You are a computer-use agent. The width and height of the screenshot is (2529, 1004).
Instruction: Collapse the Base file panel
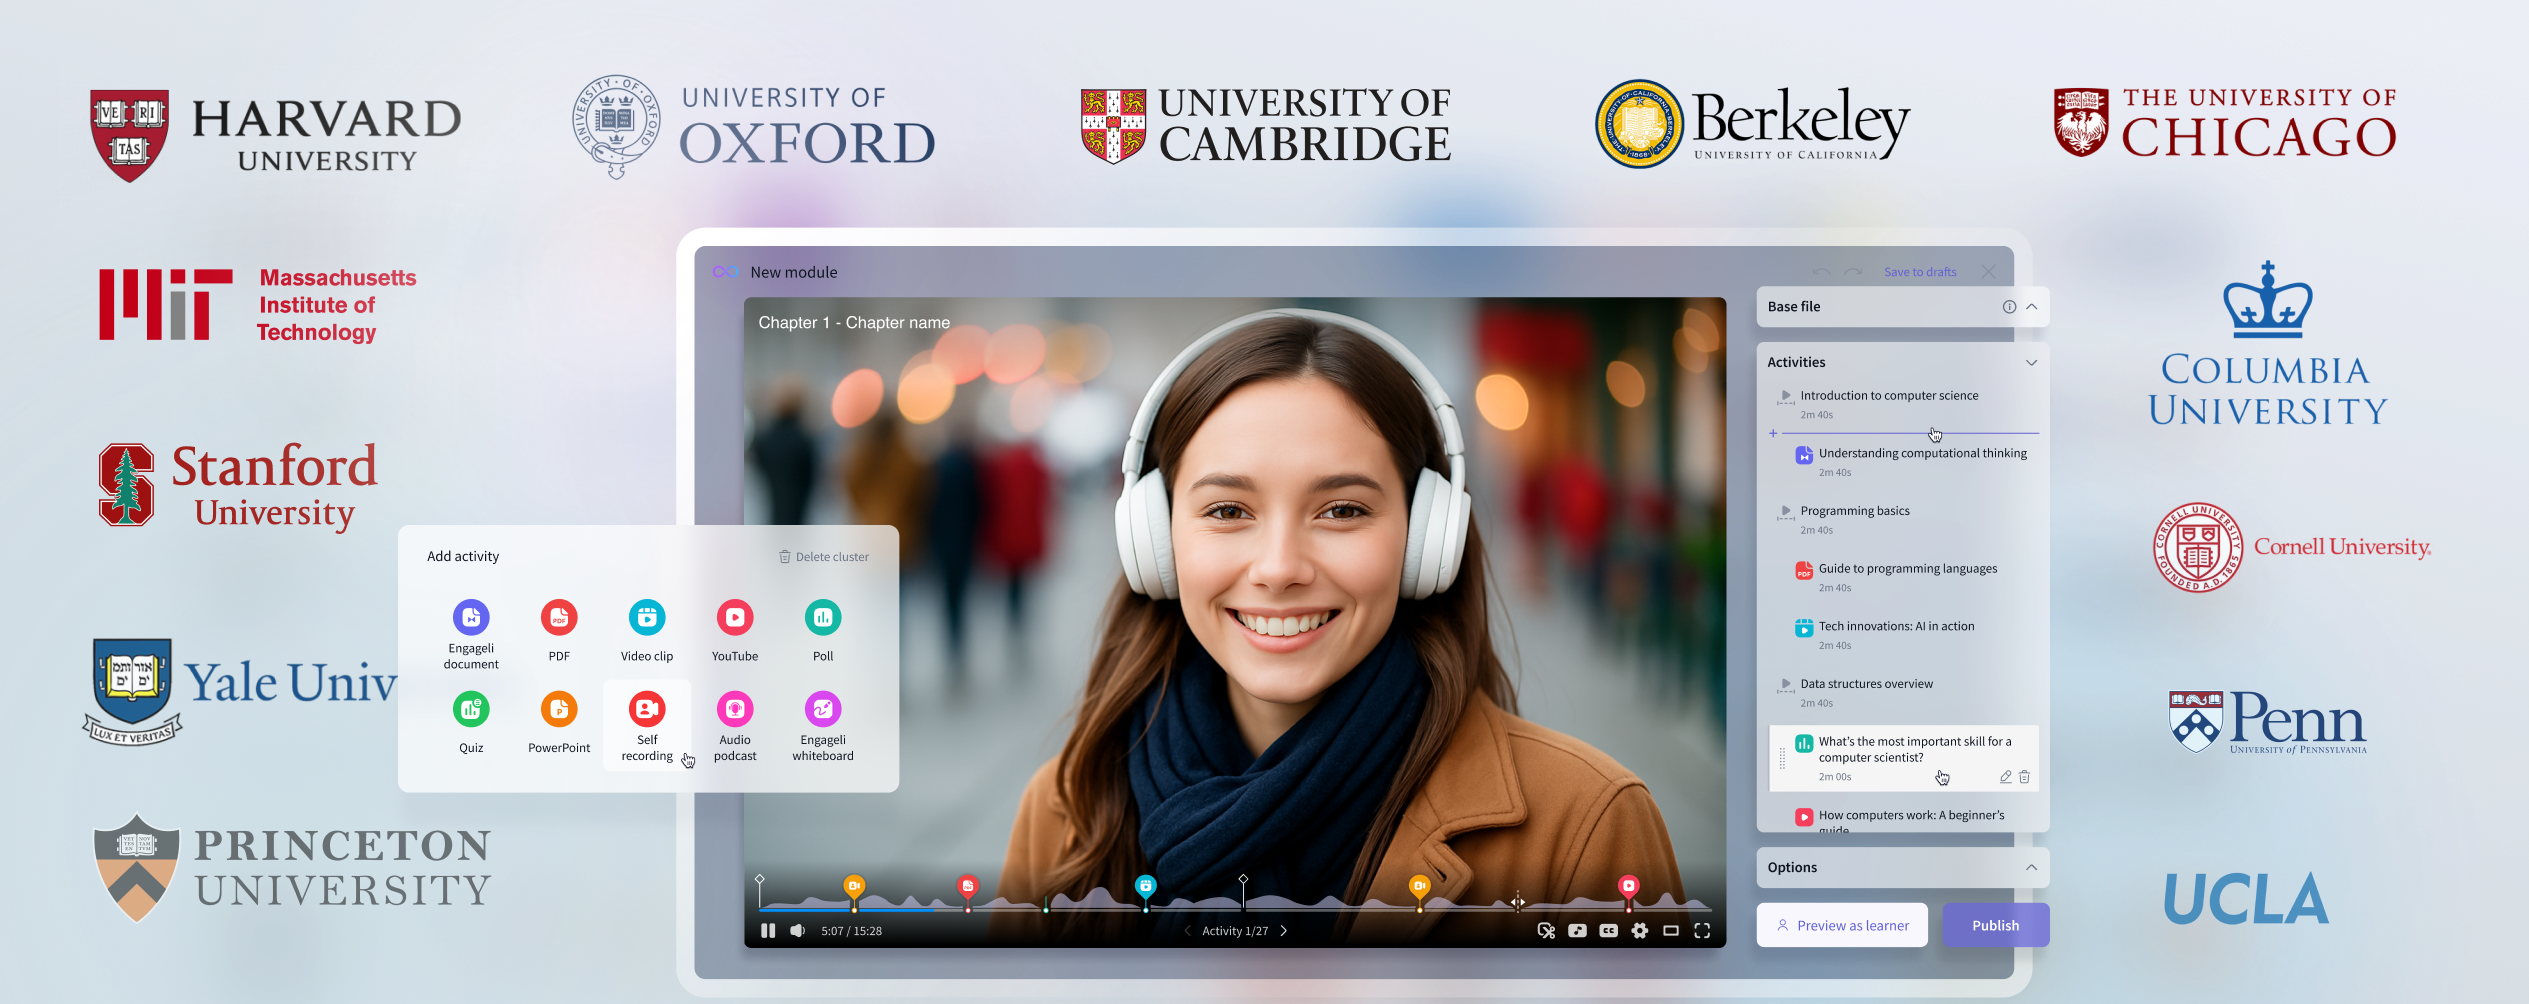pyautogui.click(x=2032, y=307)
